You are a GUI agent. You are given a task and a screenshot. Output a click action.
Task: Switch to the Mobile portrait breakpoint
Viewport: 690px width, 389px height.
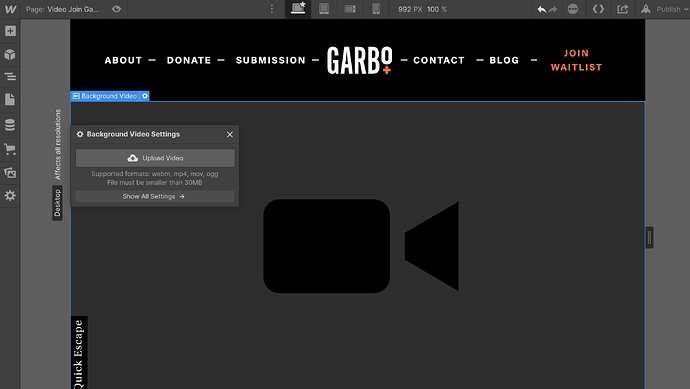tap(376, 9)
